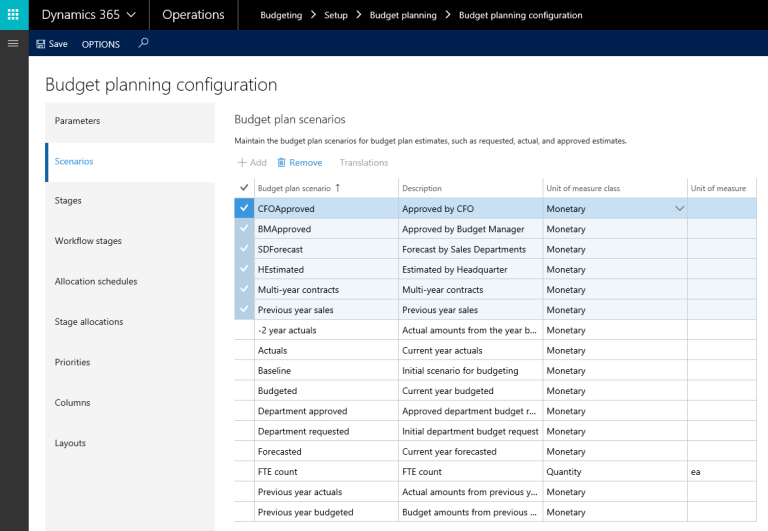Click the Translations button
The width and height of the screenshot is (768, 531).
coord(364,162)
